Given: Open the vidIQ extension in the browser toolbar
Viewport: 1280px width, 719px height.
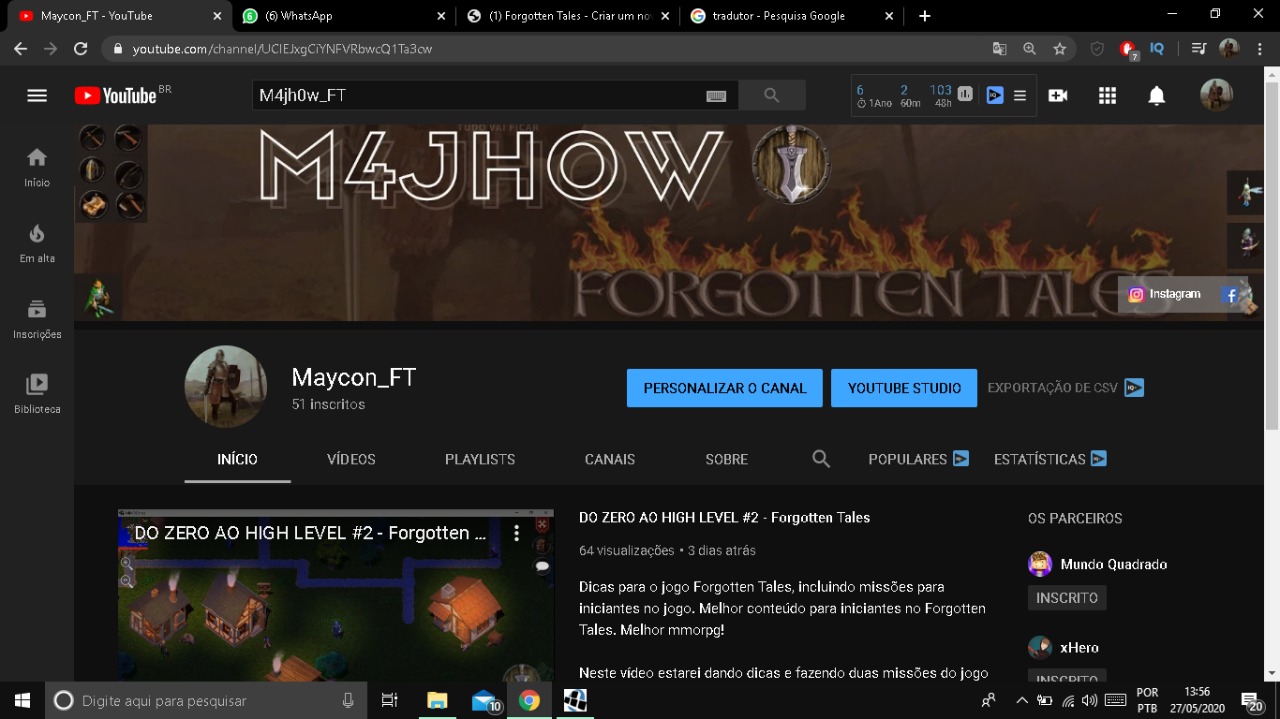Looking at the screenshot, I should pos(1157,48).
